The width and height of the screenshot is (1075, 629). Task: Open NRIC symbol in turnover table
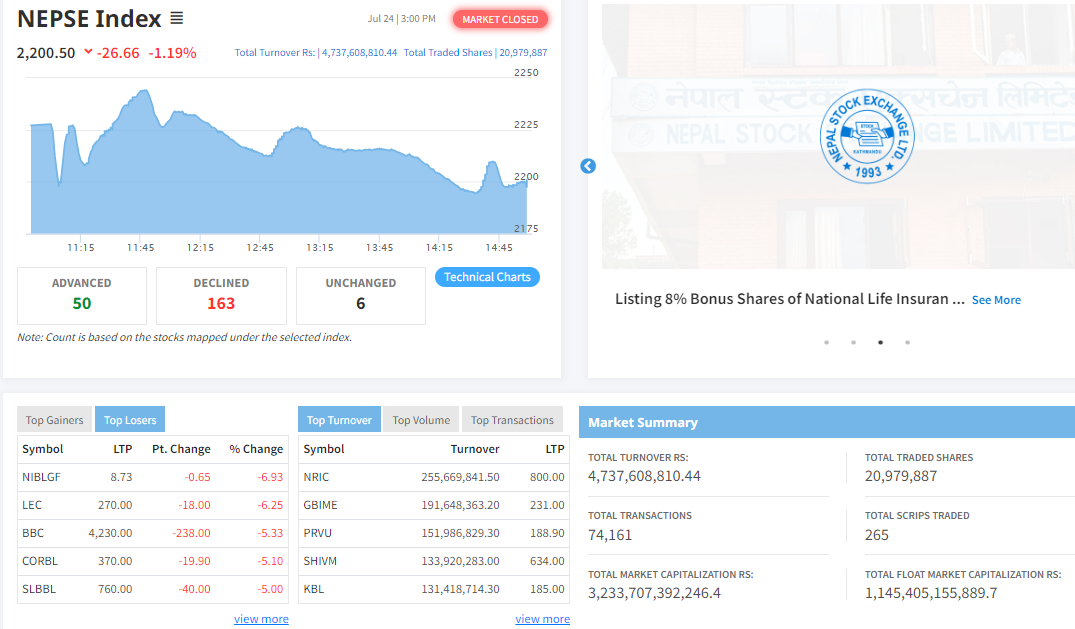tap(316, 477)
